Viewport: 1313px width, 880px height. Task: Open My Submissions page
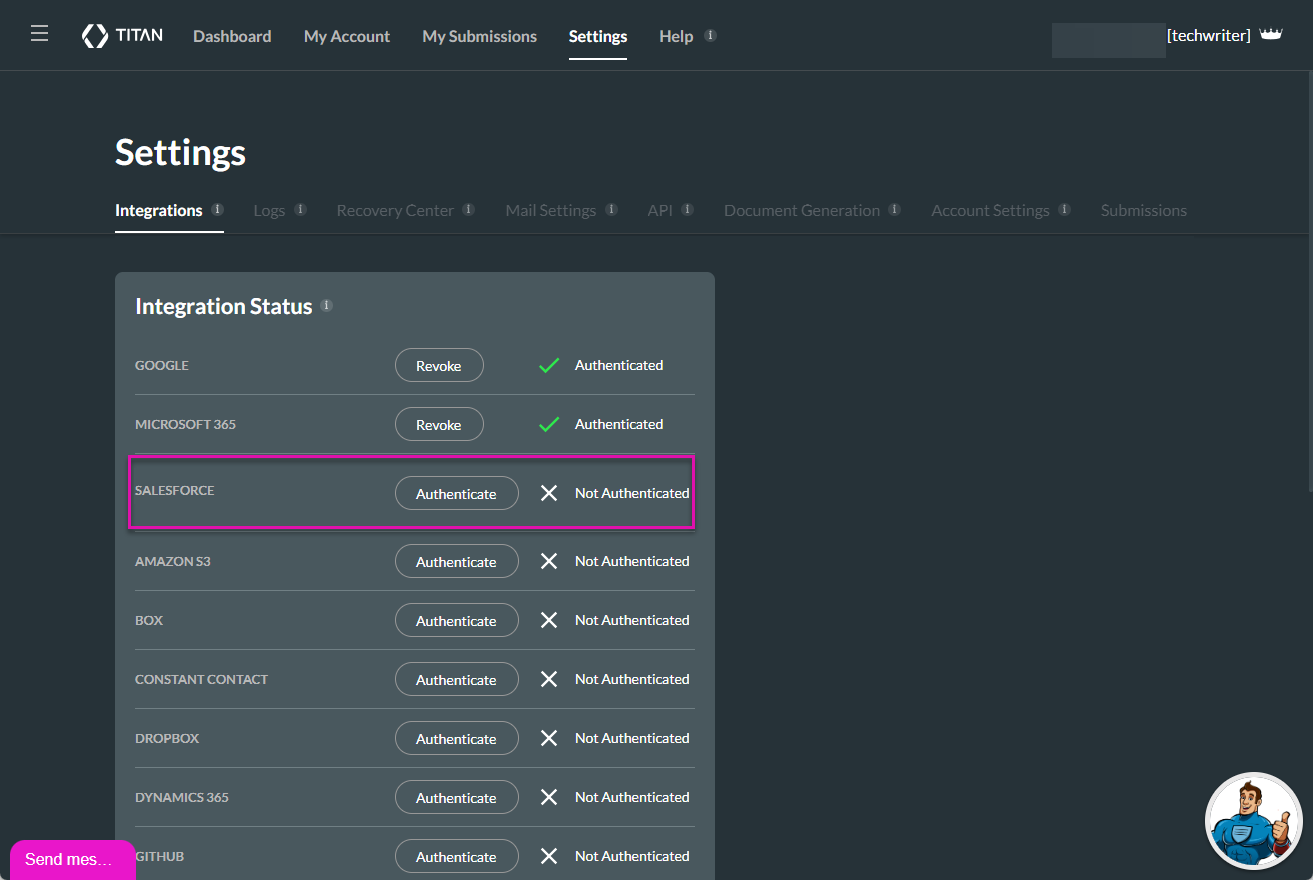pos(479,36)
